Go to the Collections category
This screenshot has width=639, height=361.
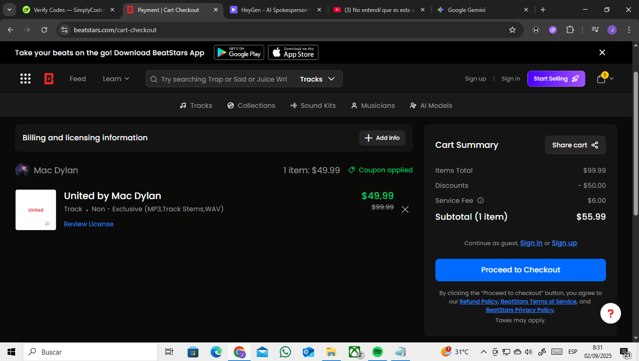pos(251,106)
